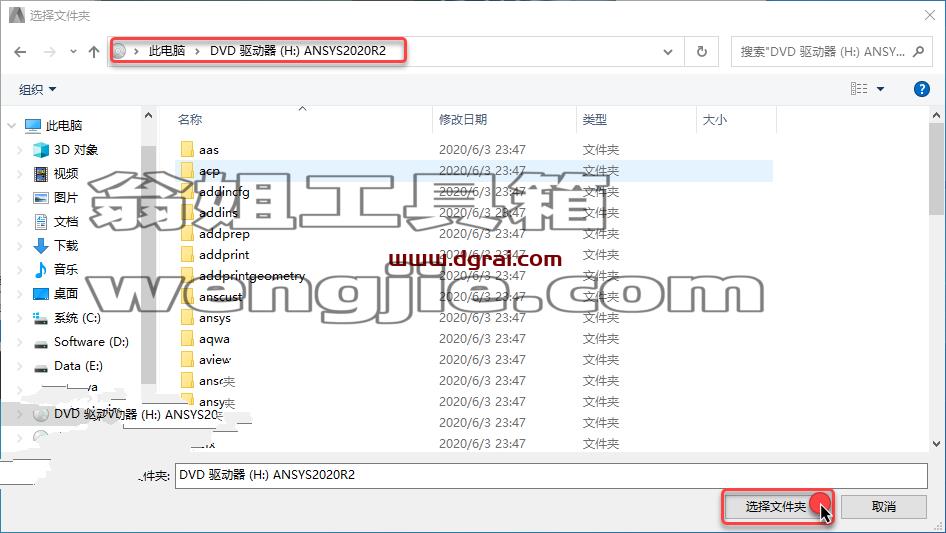Change view layout icon
The height and width of the screenshot is (533, 946).
[859, 89]
